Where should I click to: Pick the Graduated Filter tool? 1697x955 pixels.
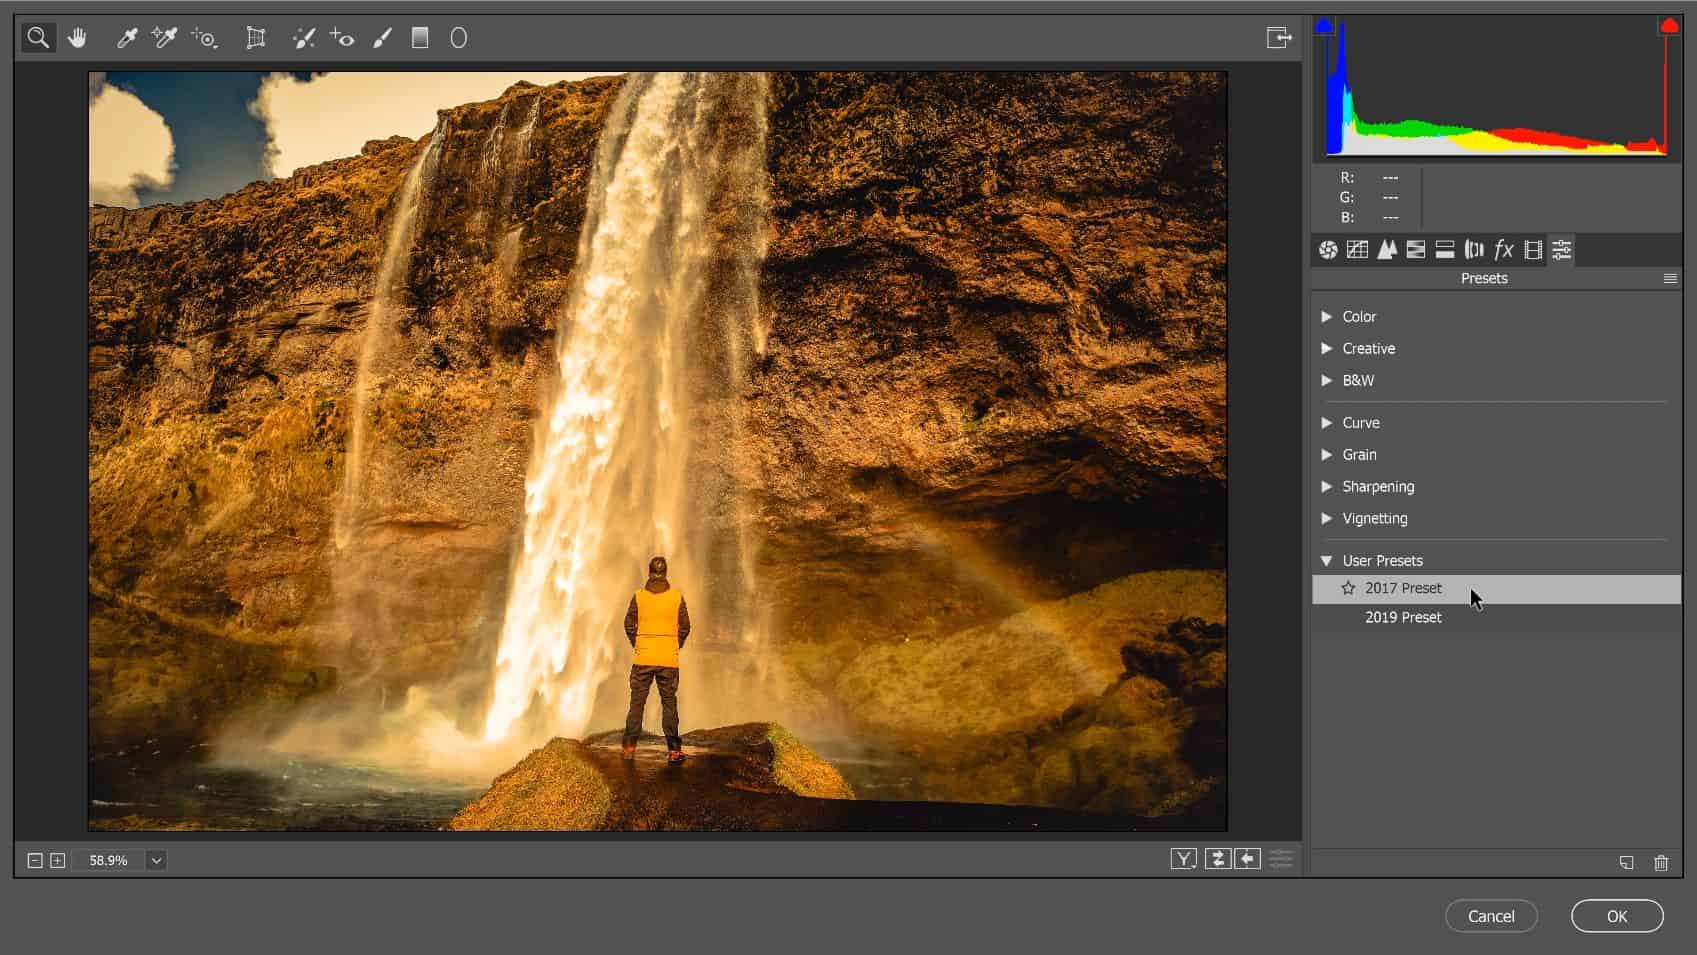coord(420,38)
